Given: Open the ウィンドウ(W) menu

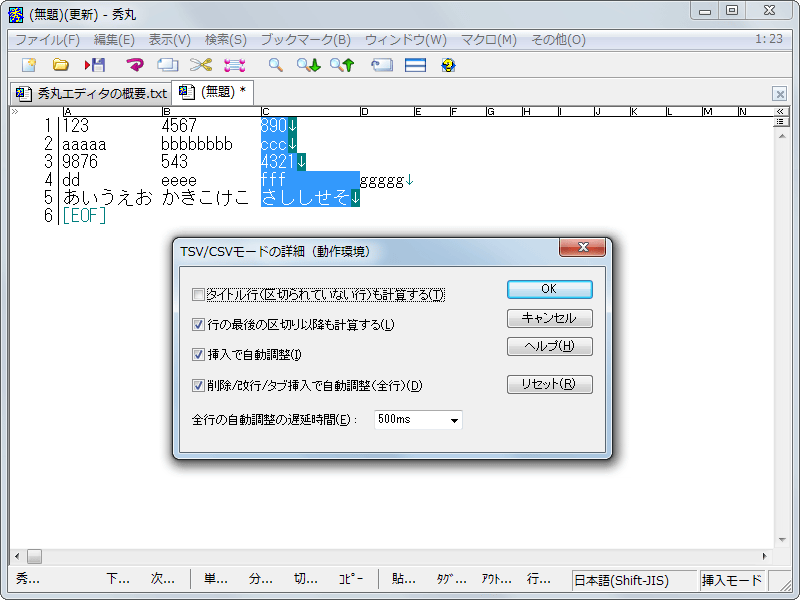Looking at the screenshot, I should pyautogui.click(x=406, y=40).
